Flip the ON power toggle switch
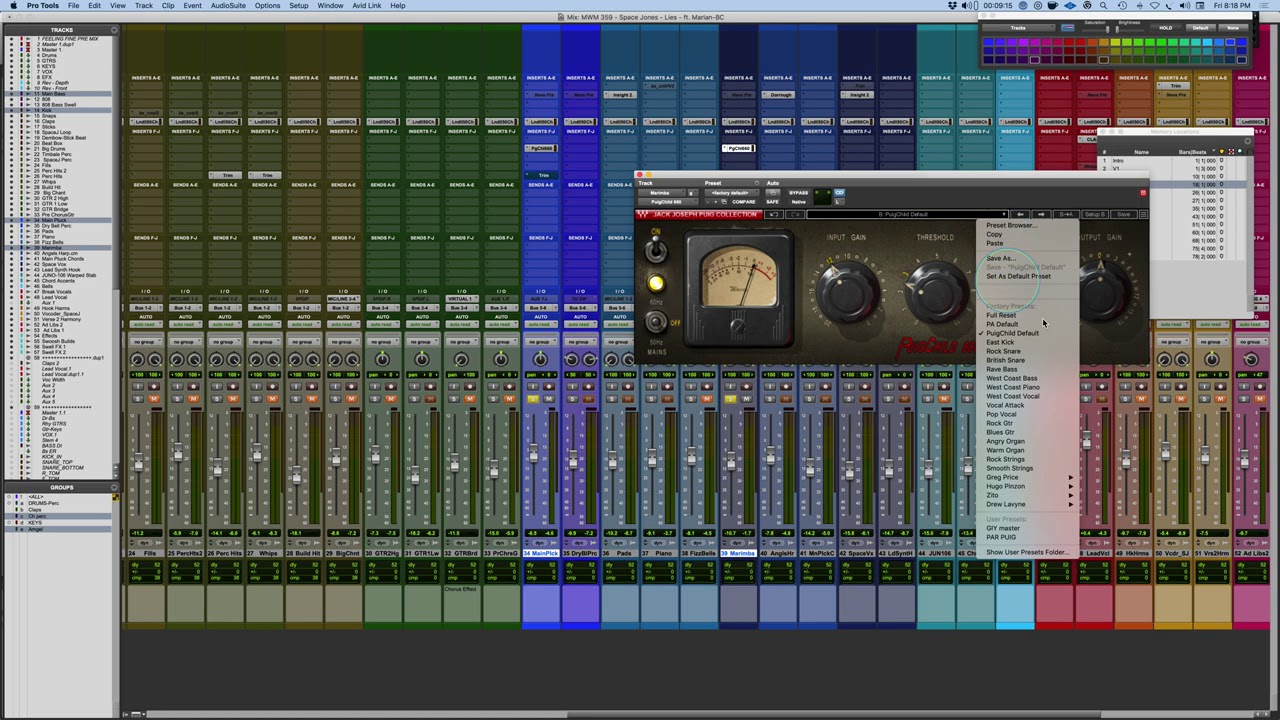The image size is (1280, 720). click(656, 249)
